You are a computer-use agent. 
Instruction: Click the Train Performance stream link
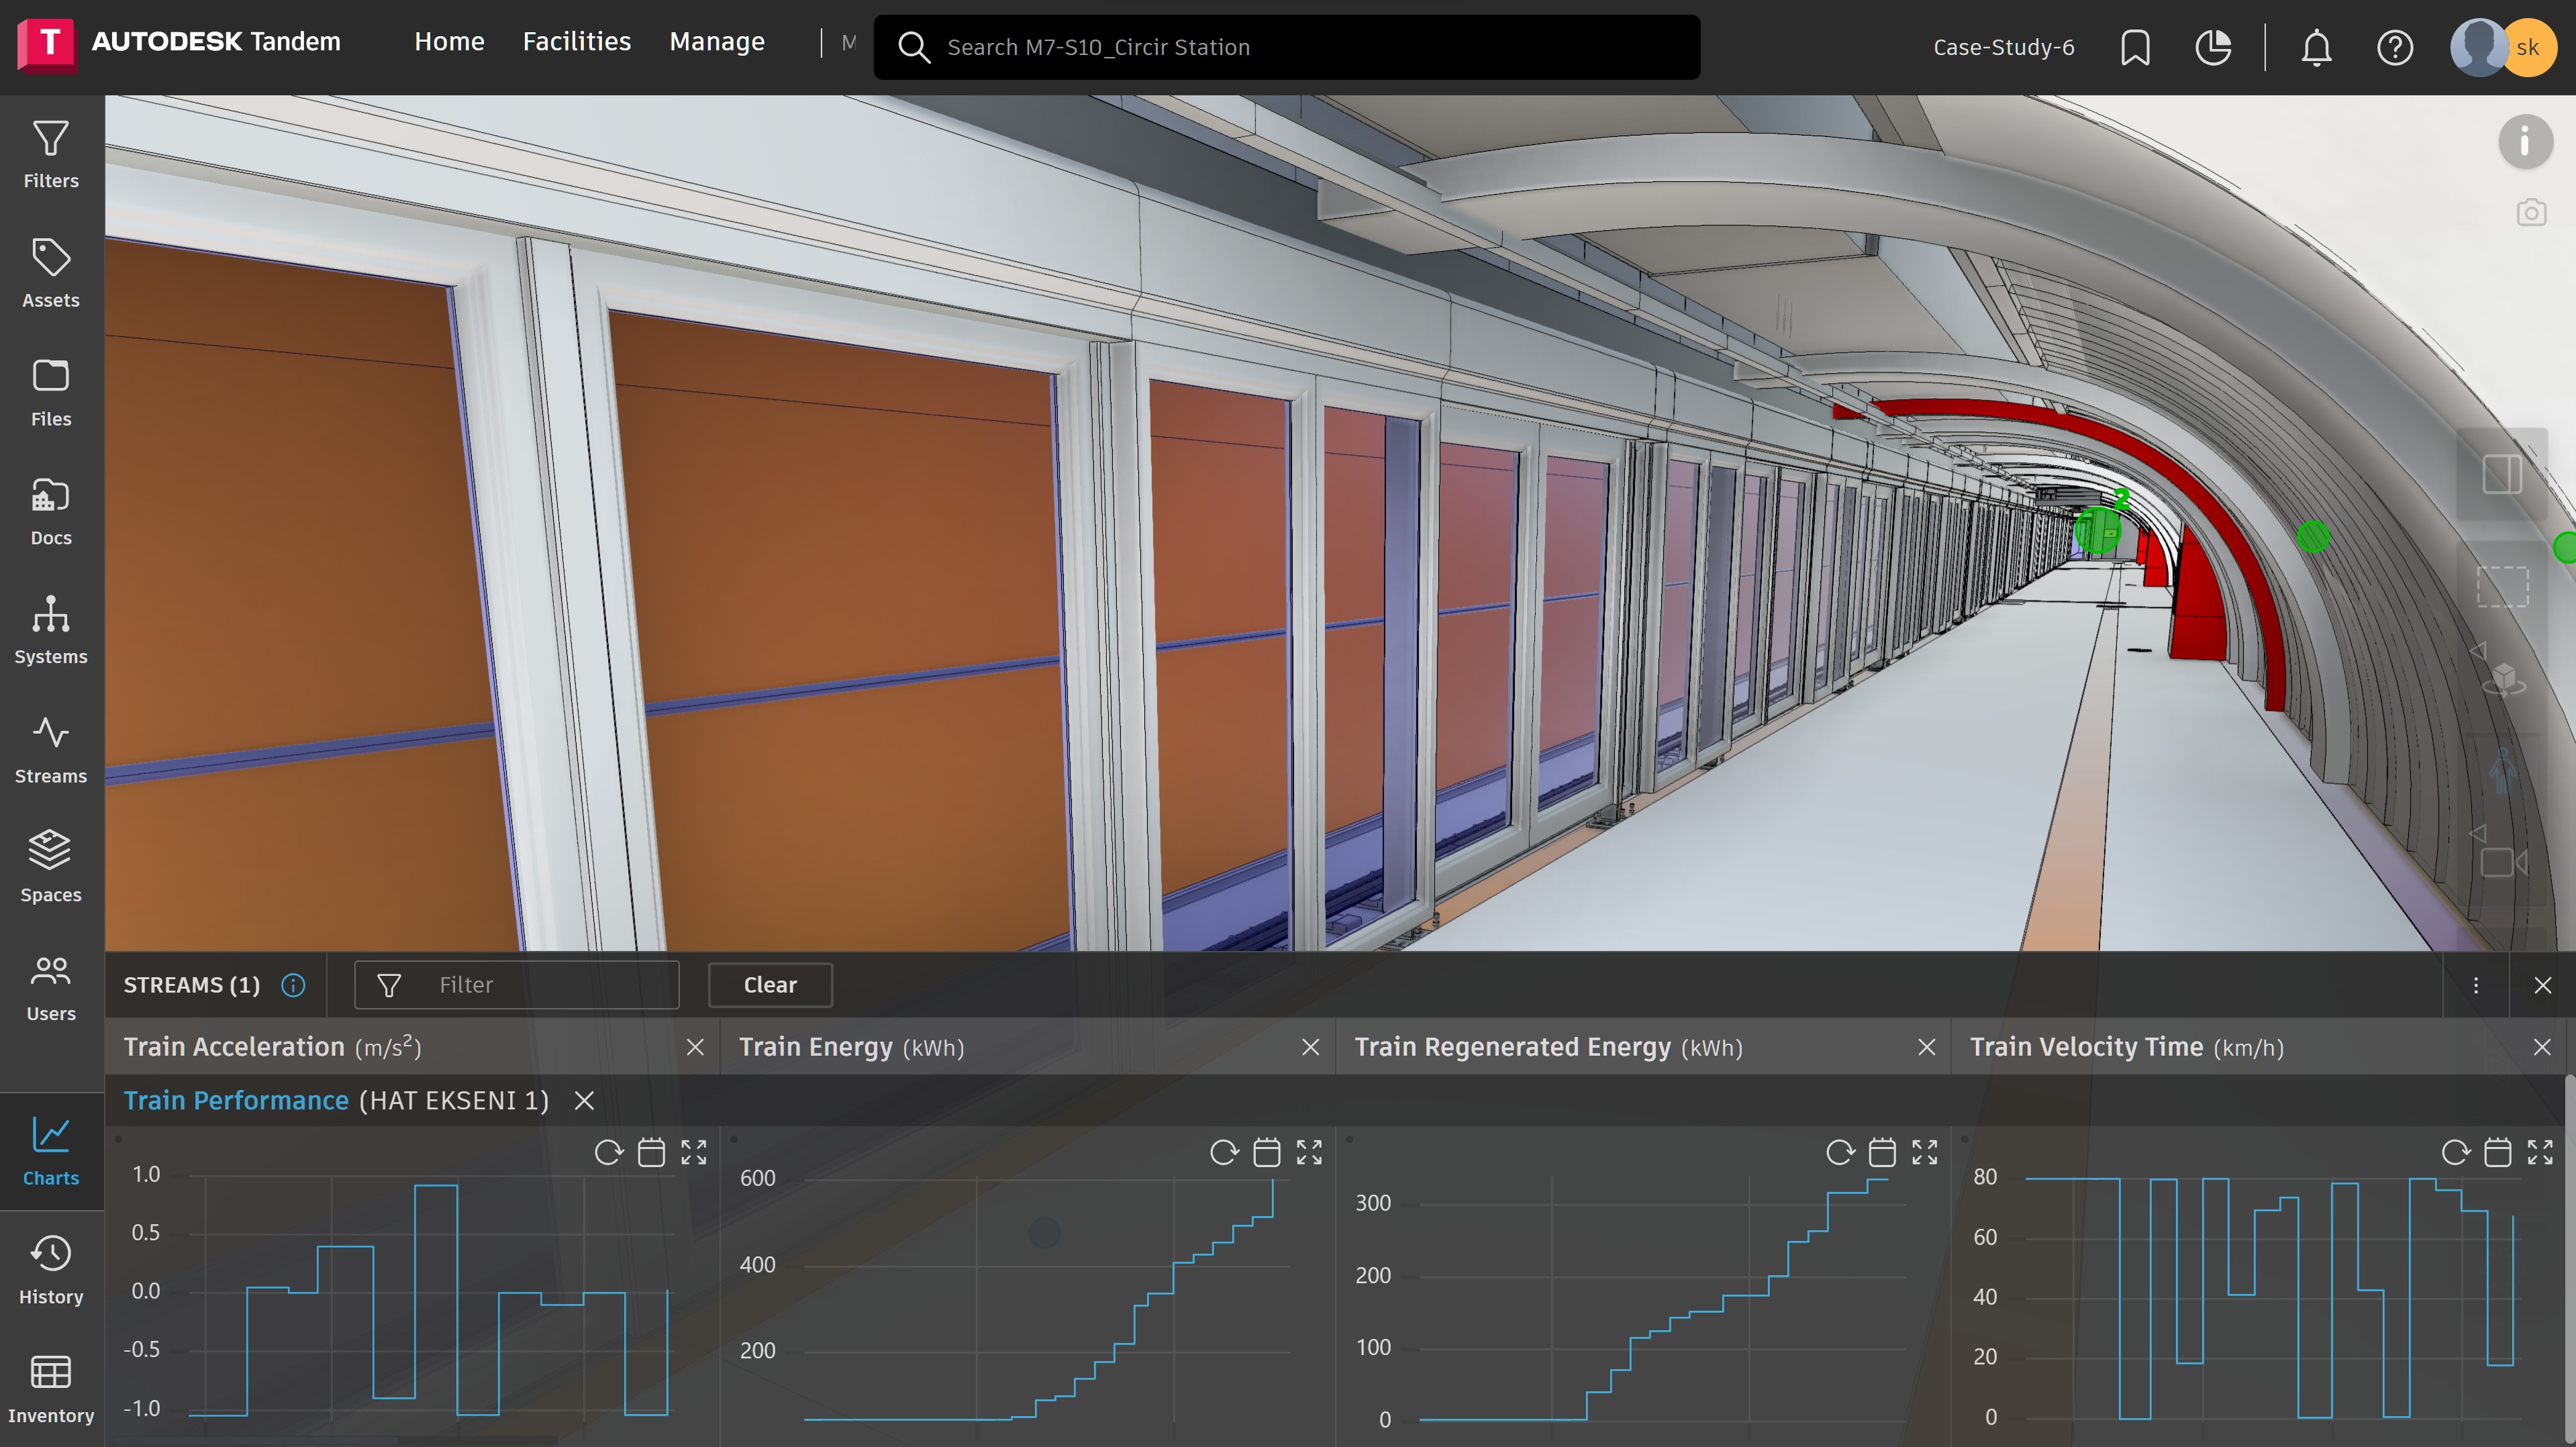tap(236, 1100)
